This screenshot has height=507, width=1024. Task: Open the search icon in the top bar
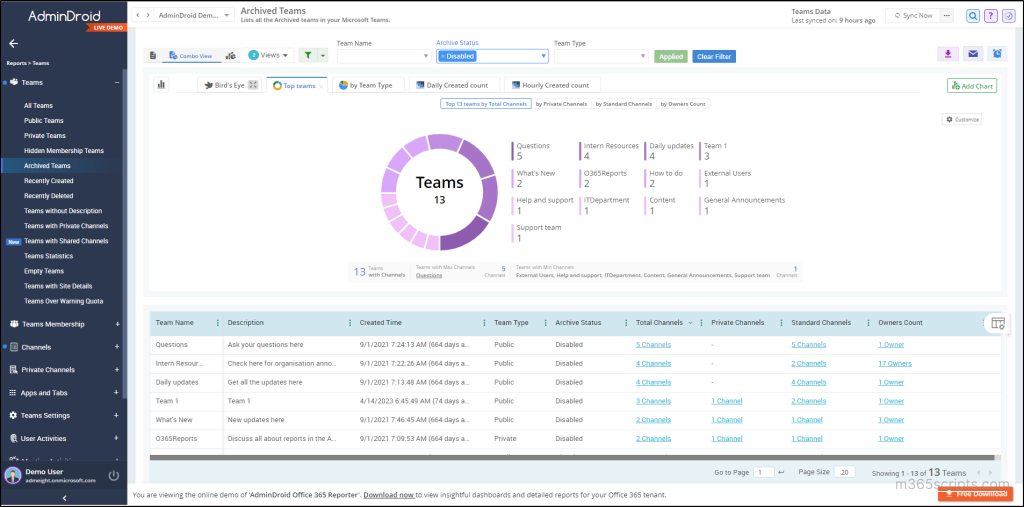tap(973, 16)
